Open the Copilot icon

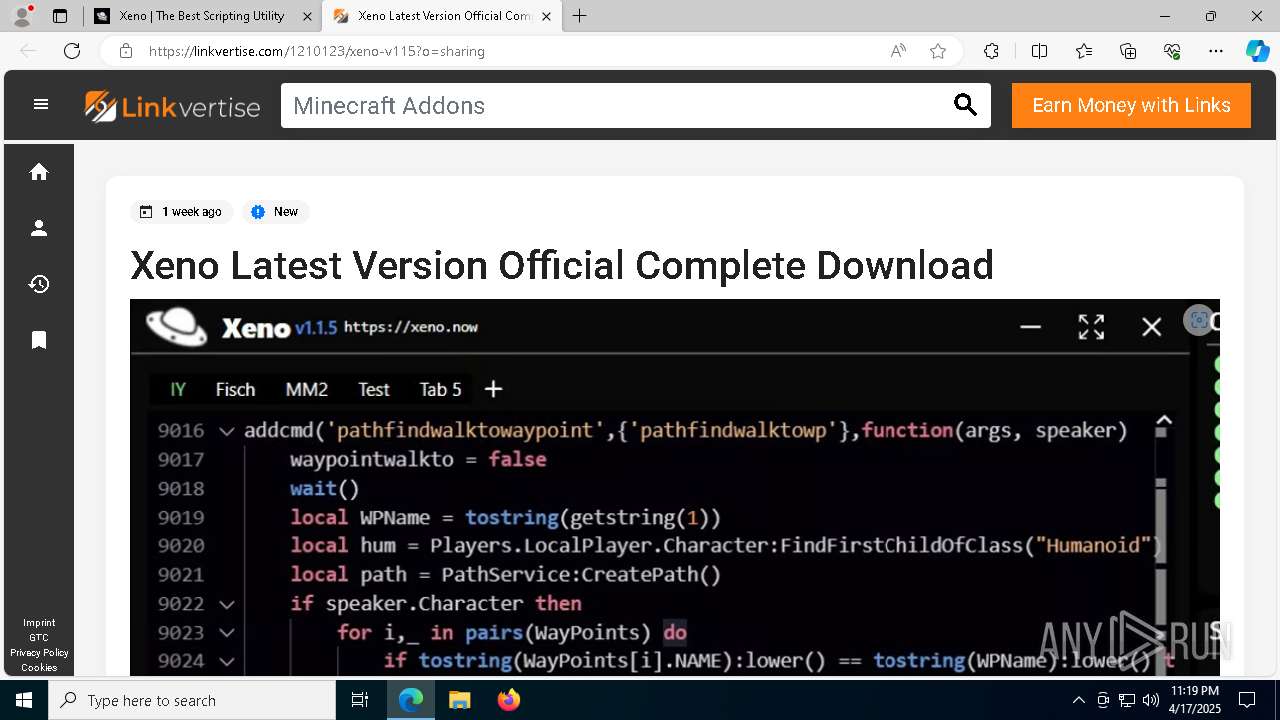click(1257, 51)
